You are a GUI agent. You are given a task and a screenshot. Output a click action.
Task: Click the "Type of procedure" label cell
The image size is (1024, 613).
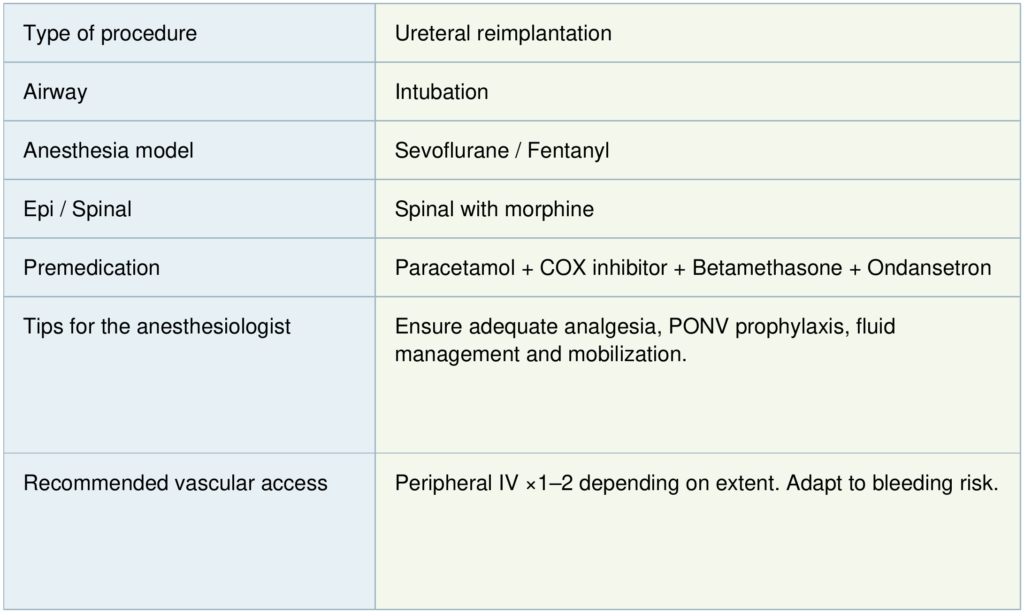pyautogui.click(x=110, y=33)
